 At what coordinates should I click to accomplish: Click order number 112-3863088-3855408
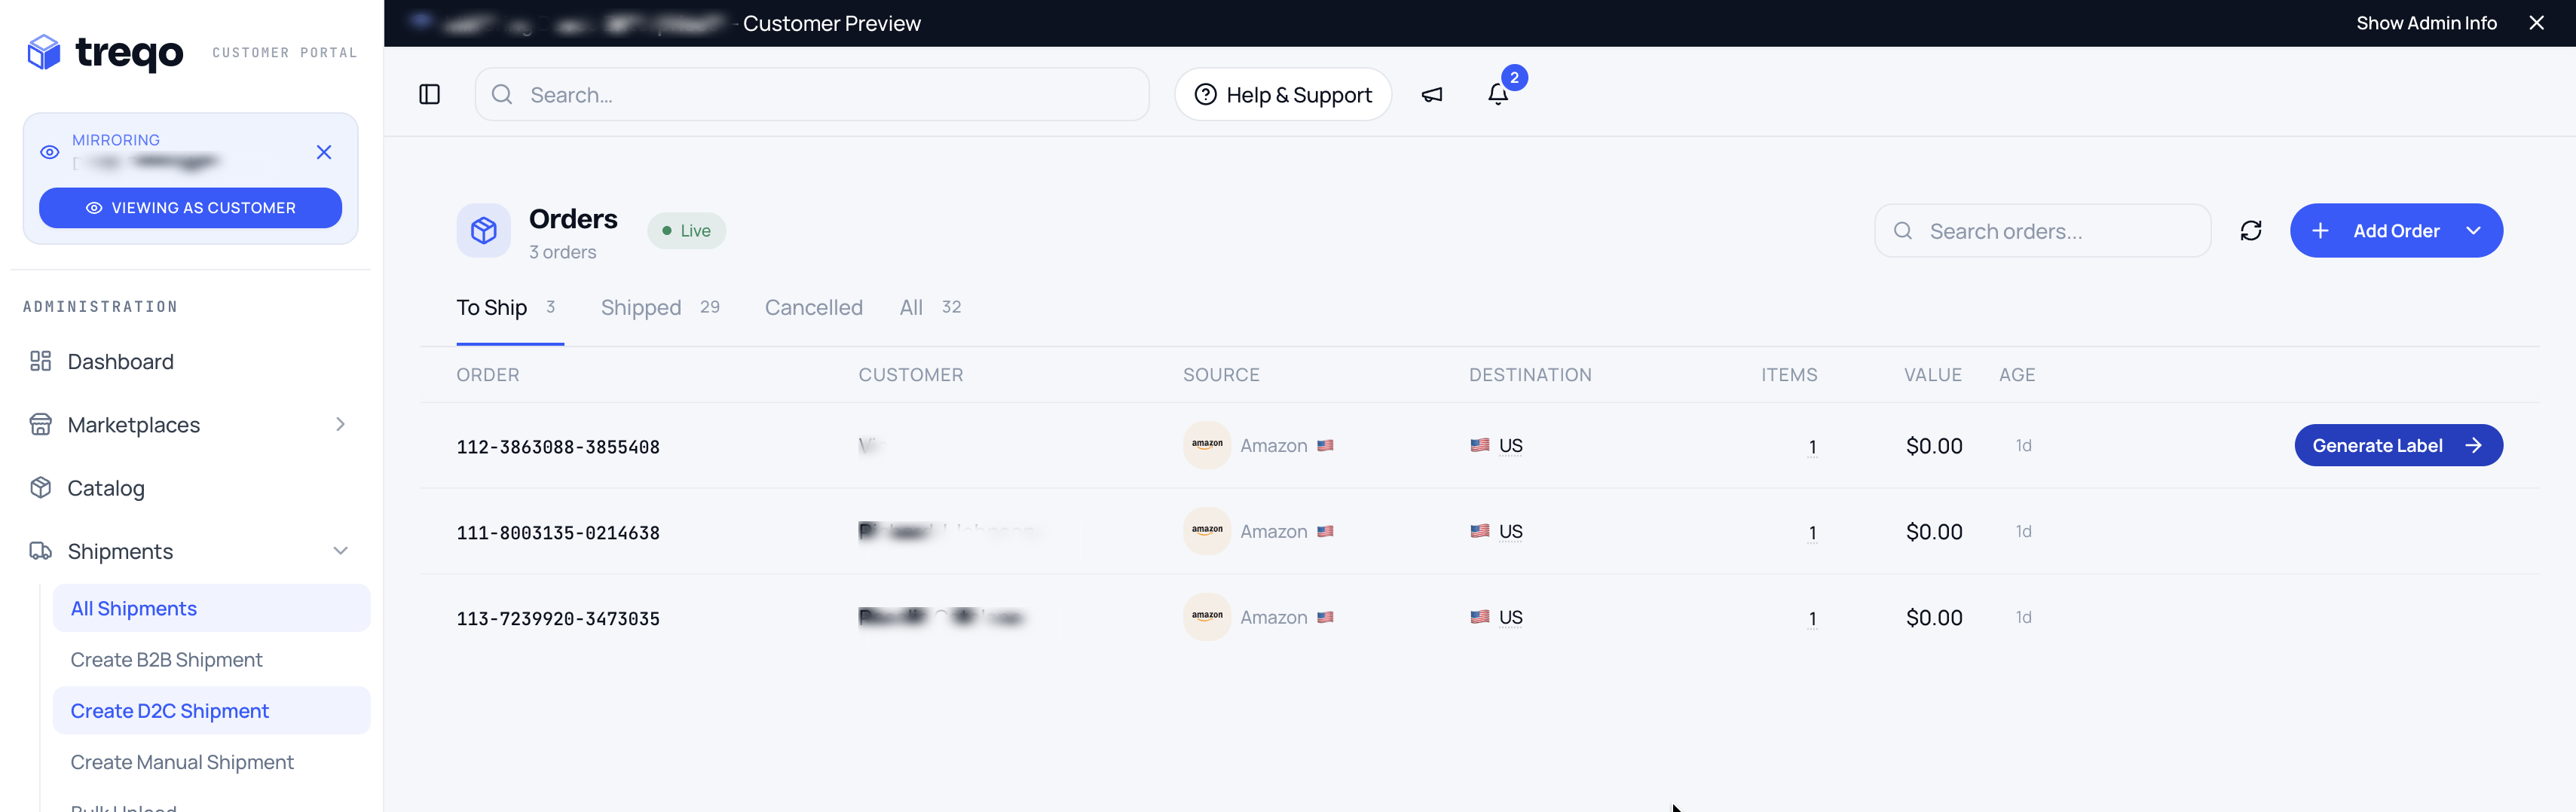(x=558, y=447)
